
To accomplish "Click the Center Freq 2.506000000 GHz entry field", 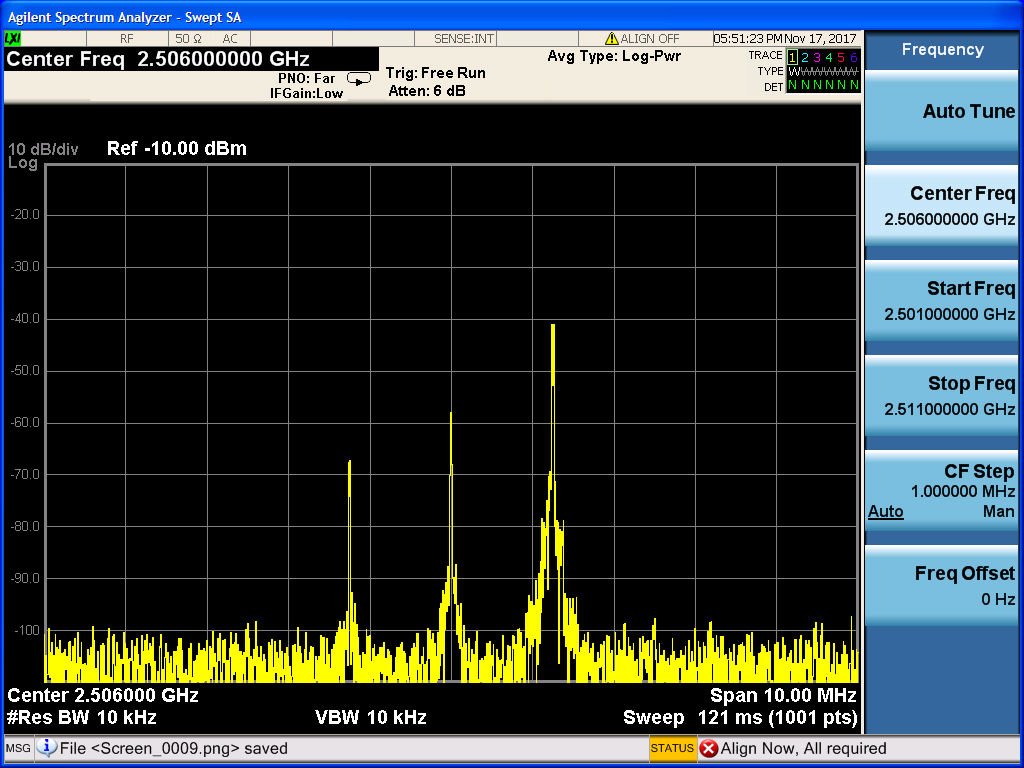I will [160, 59].
